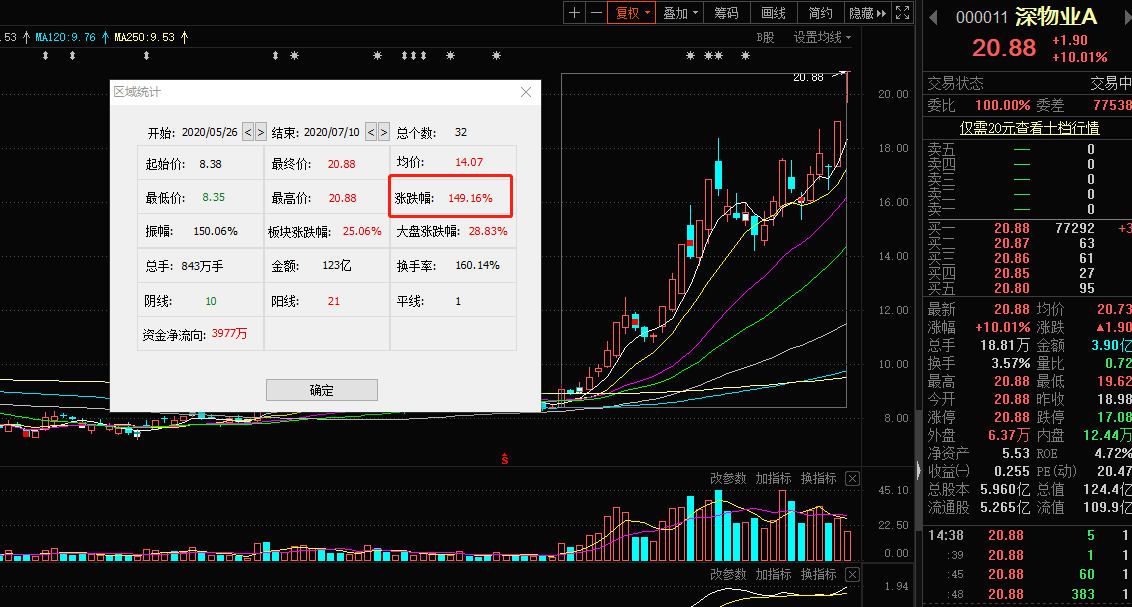1132x607 pixels.
Task: Click the fullscreen expand icon in toolbar
Action: [x=902, y=13]
